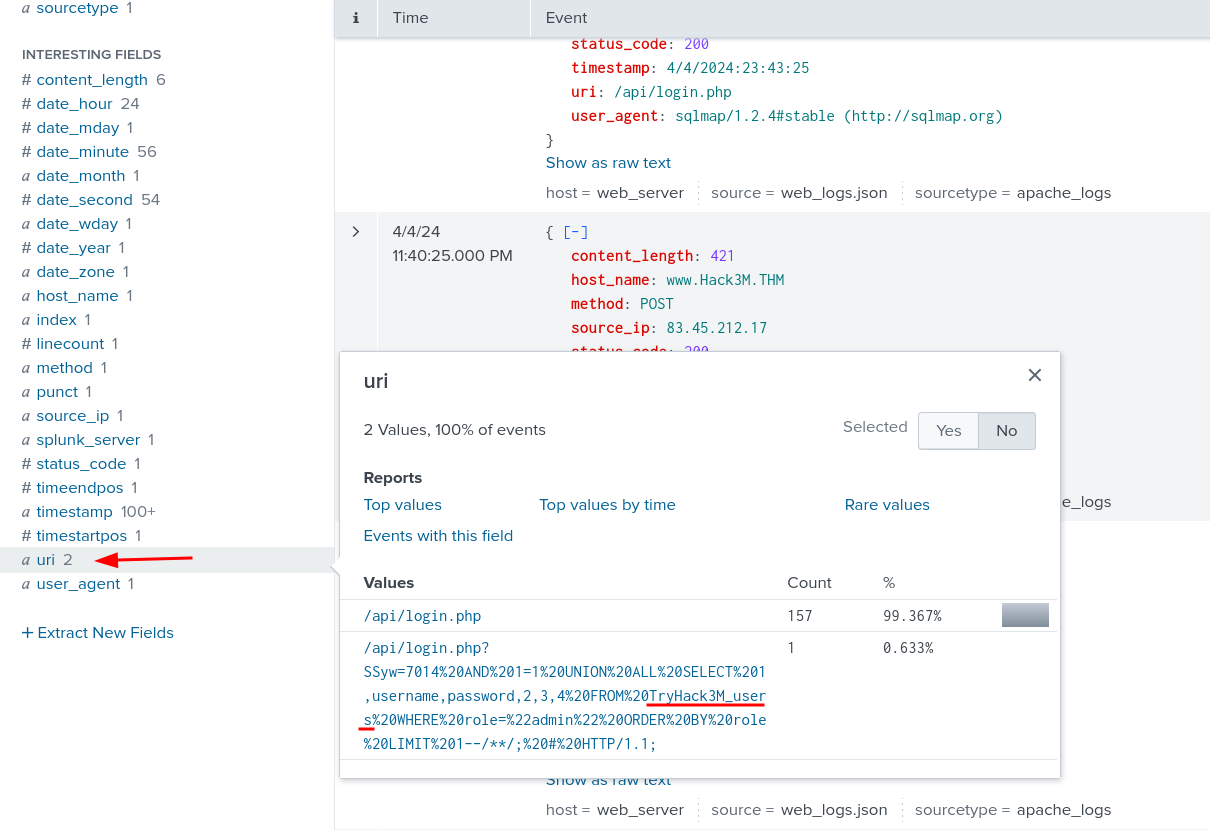Click Events with this field link
Screen dimensions: 1210x830
pyautogui.click(x=438, y=536)
